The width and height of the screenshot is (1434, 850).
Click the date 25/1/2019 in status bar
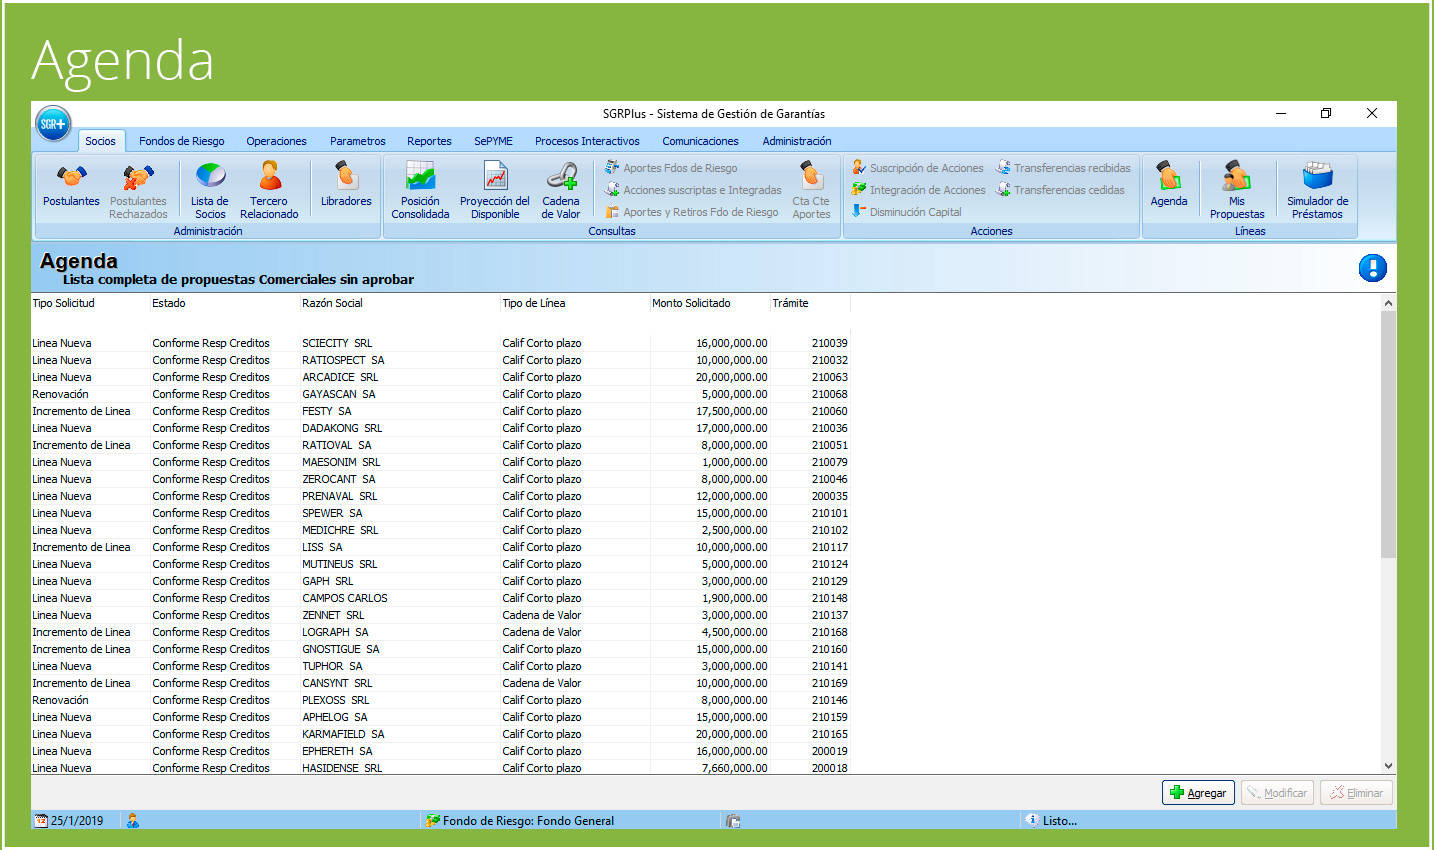[76, 821]
